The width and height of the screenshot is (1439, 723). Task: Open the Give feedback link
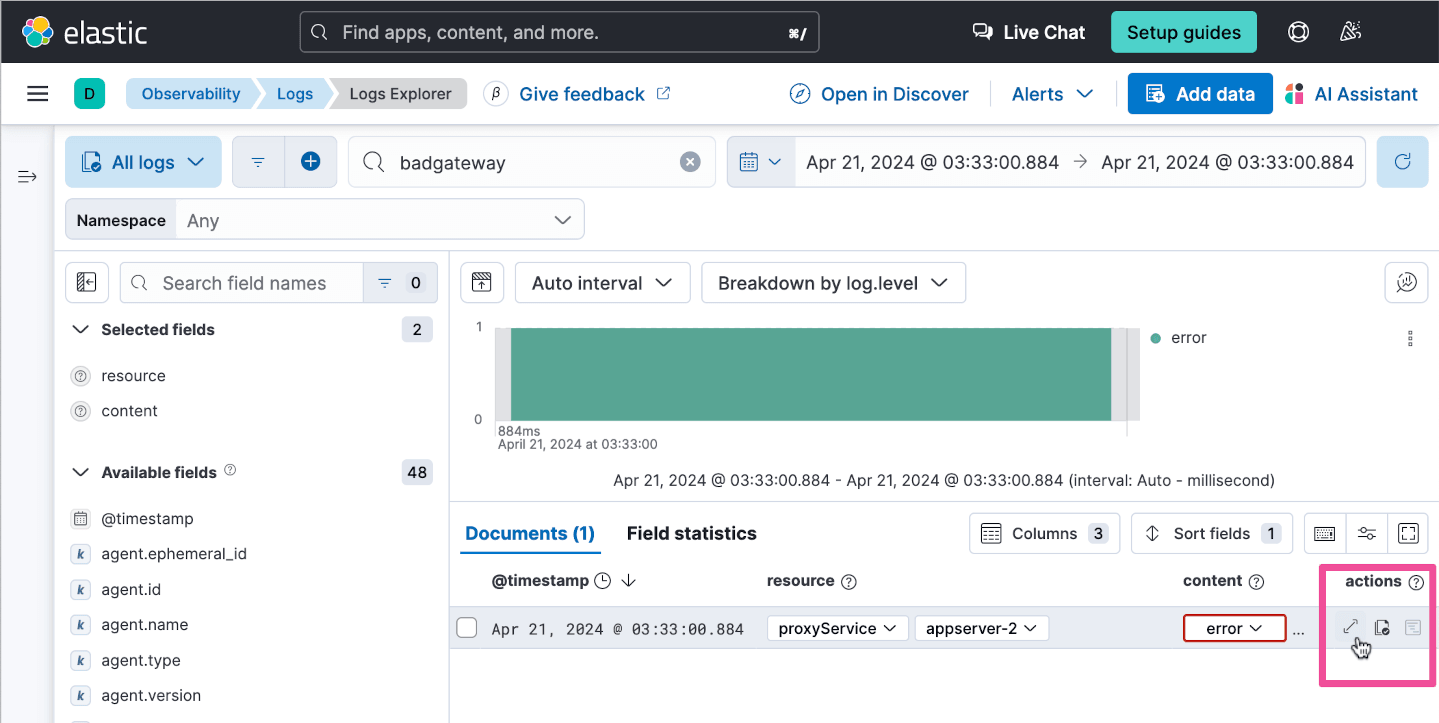point(582,94)
